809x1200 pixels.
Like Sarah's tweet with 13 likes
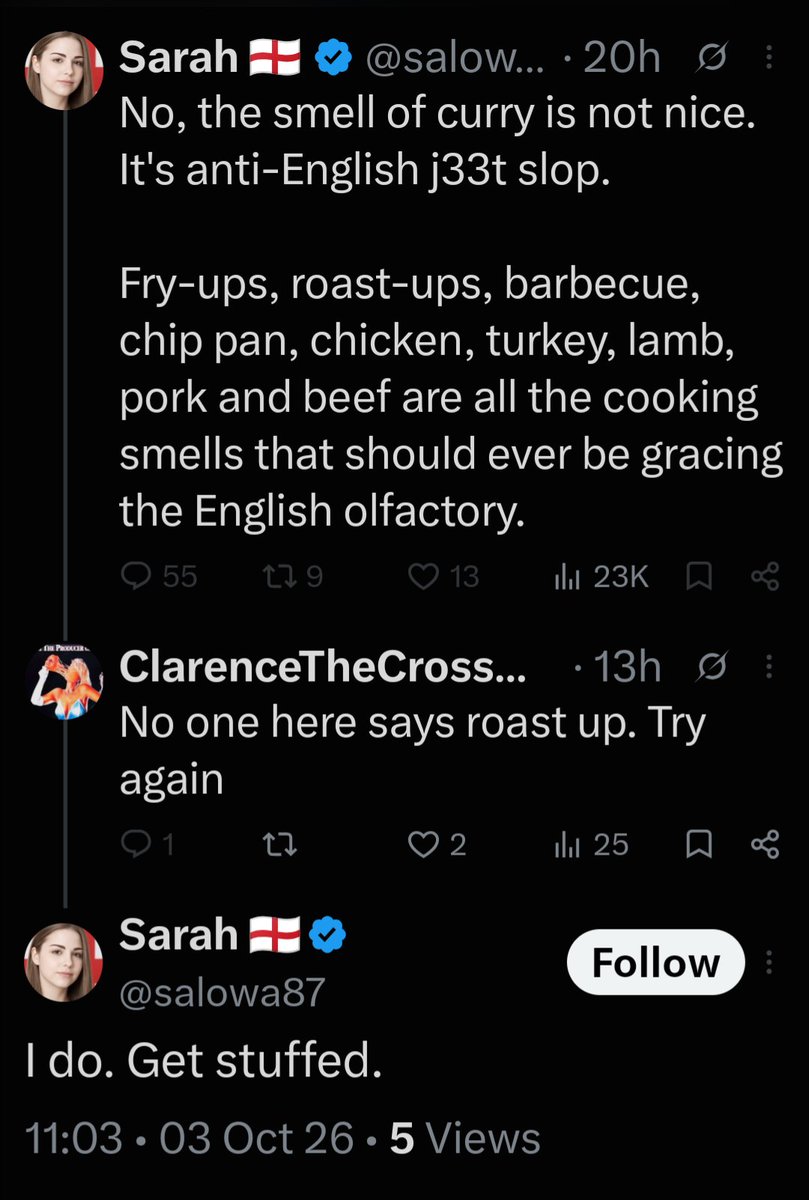[x=443, y=576]
